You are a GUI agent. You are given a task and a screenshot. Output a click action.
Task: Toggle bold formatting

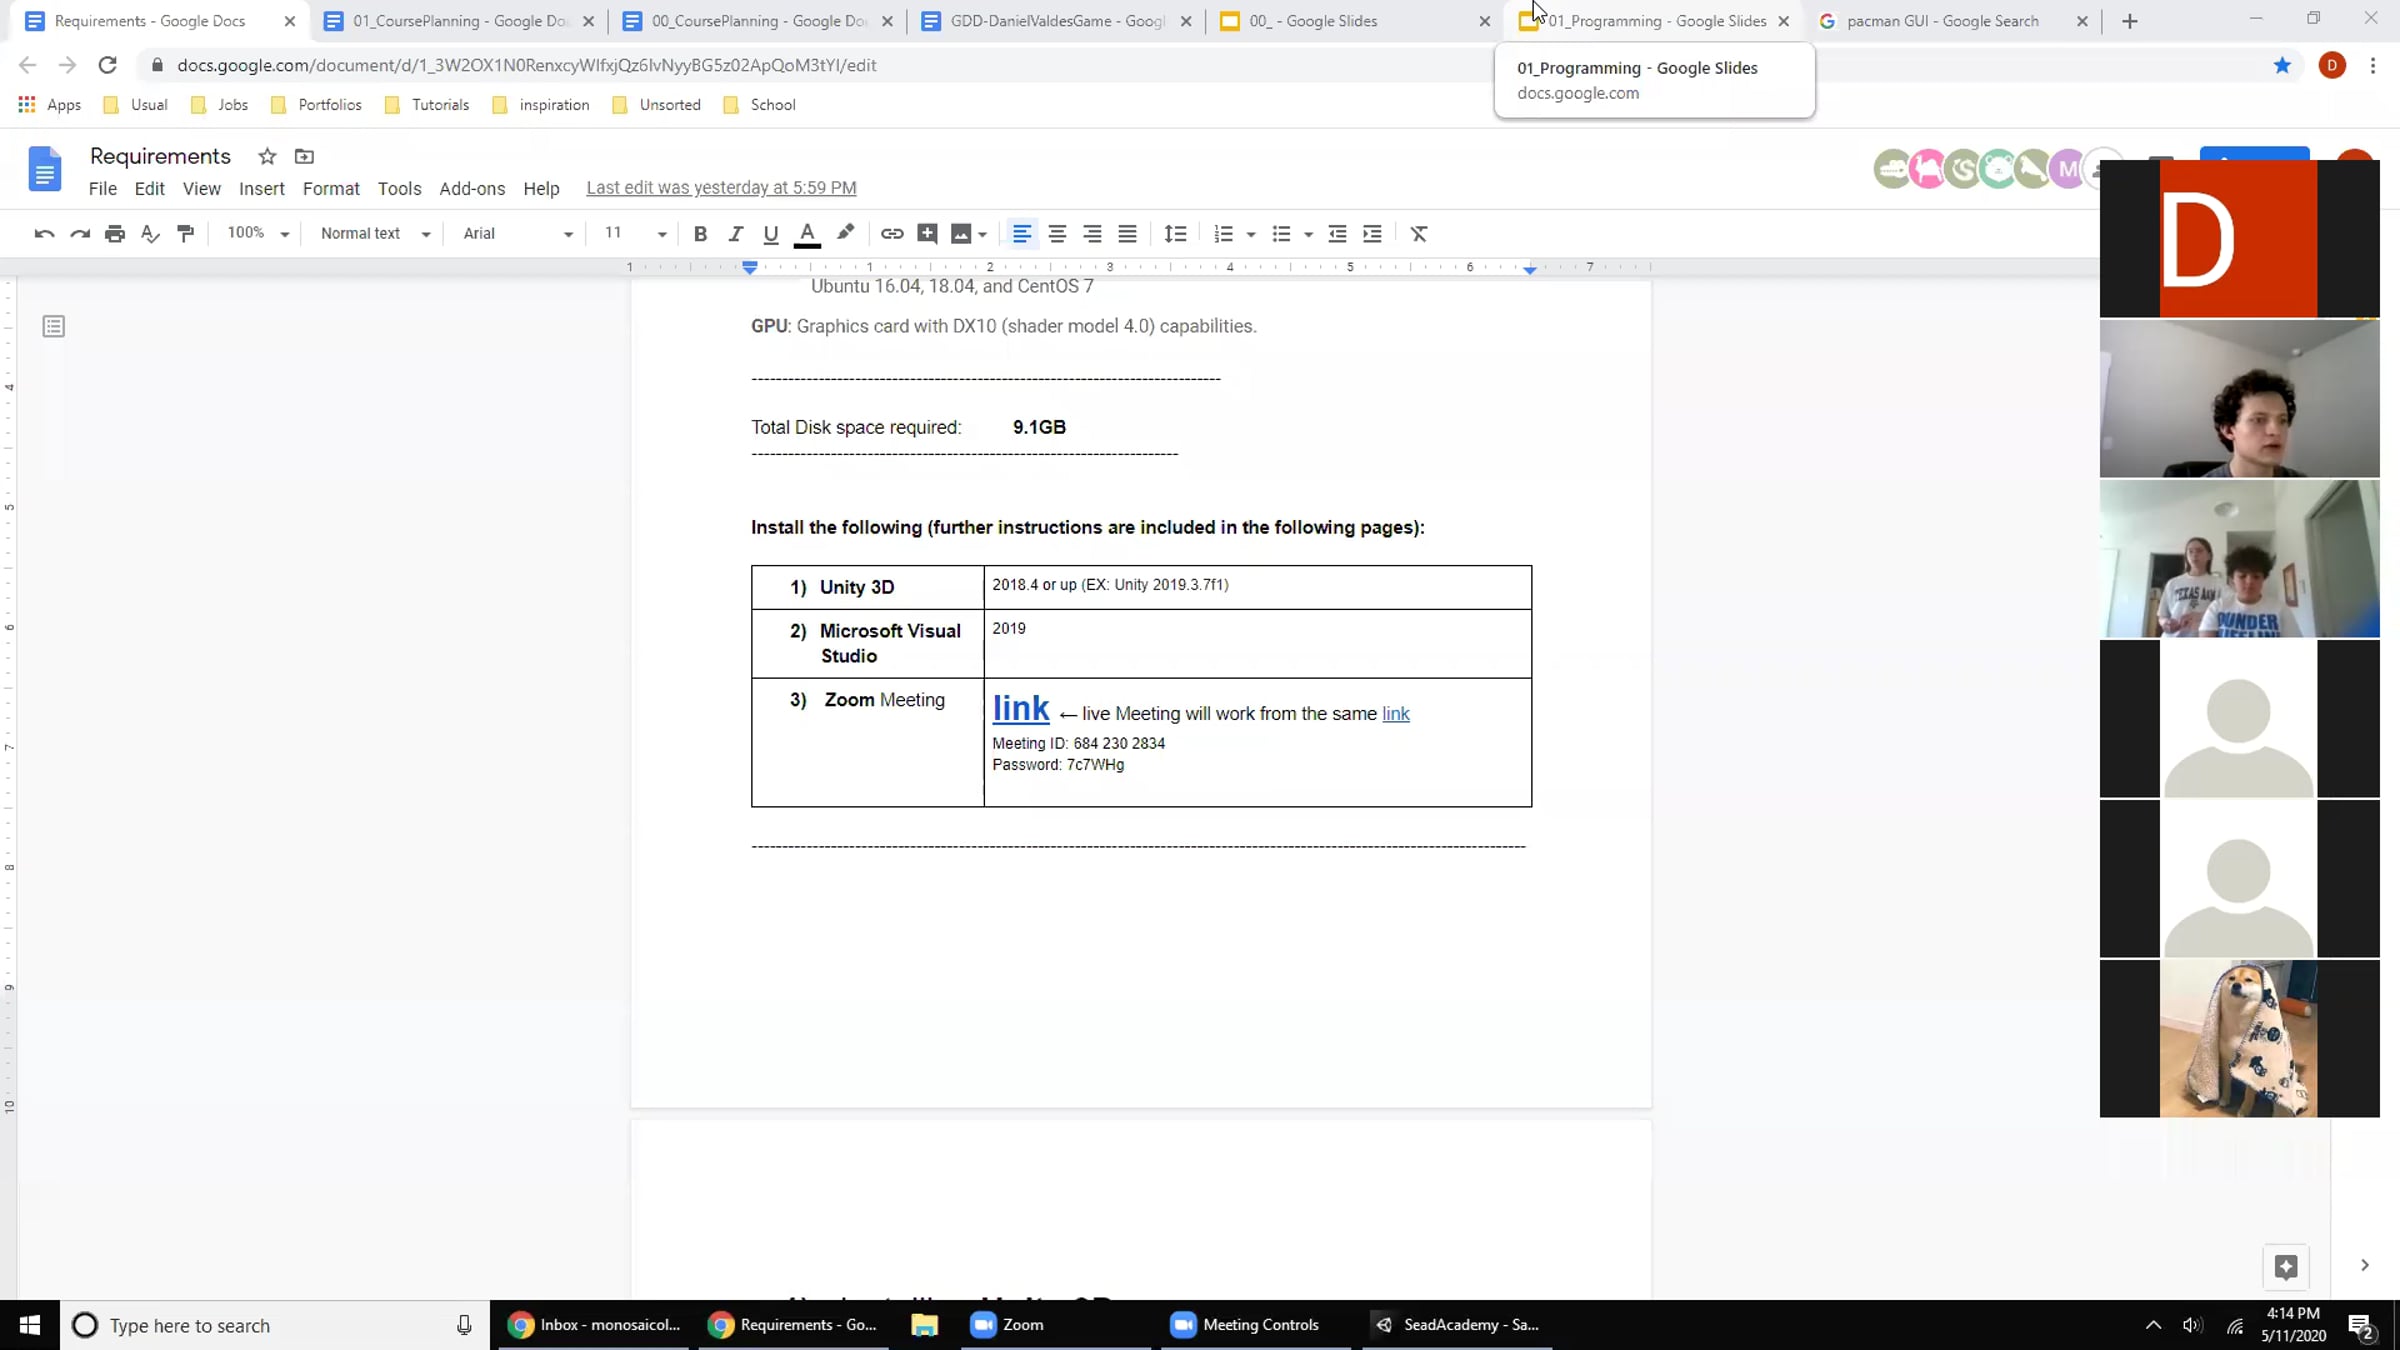pos(700,234)
